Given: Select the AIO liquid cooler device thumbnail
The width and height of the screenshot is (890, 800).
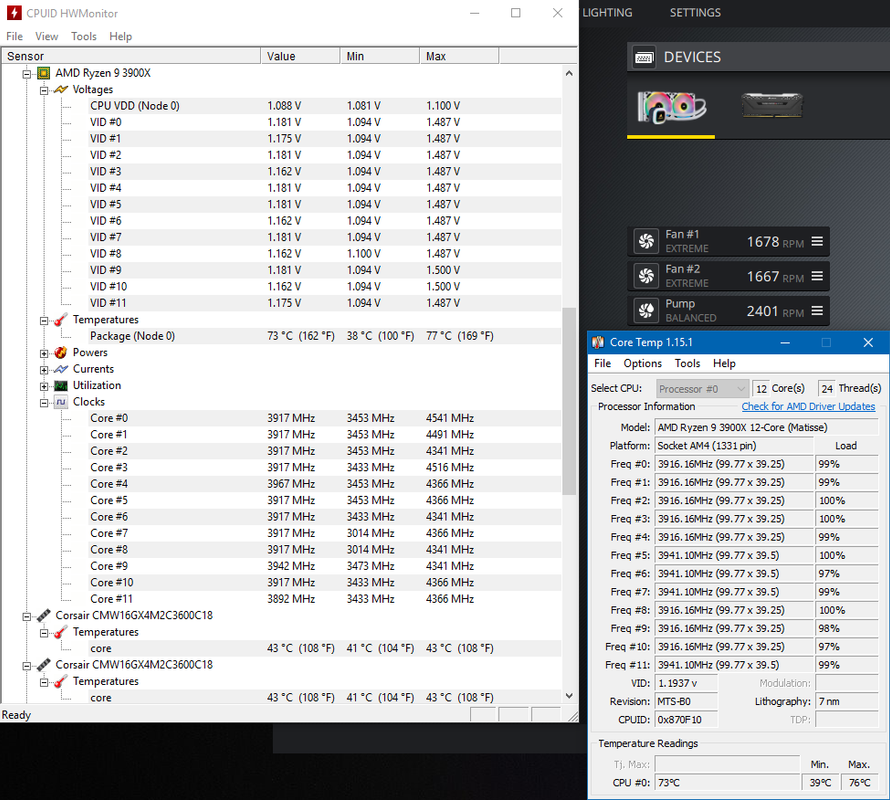Looking at the screenshot, I should tap(671, 107).
